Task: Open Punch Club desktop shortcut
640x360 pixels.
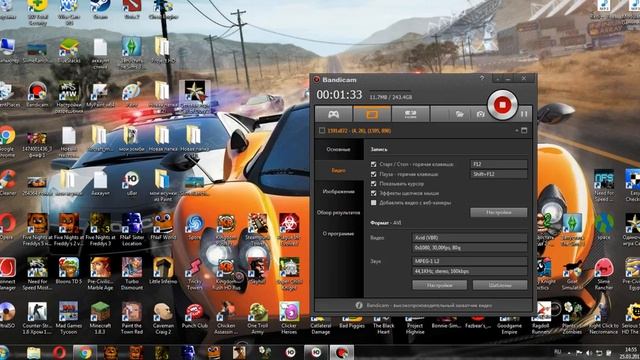Action: click(195, 315)
